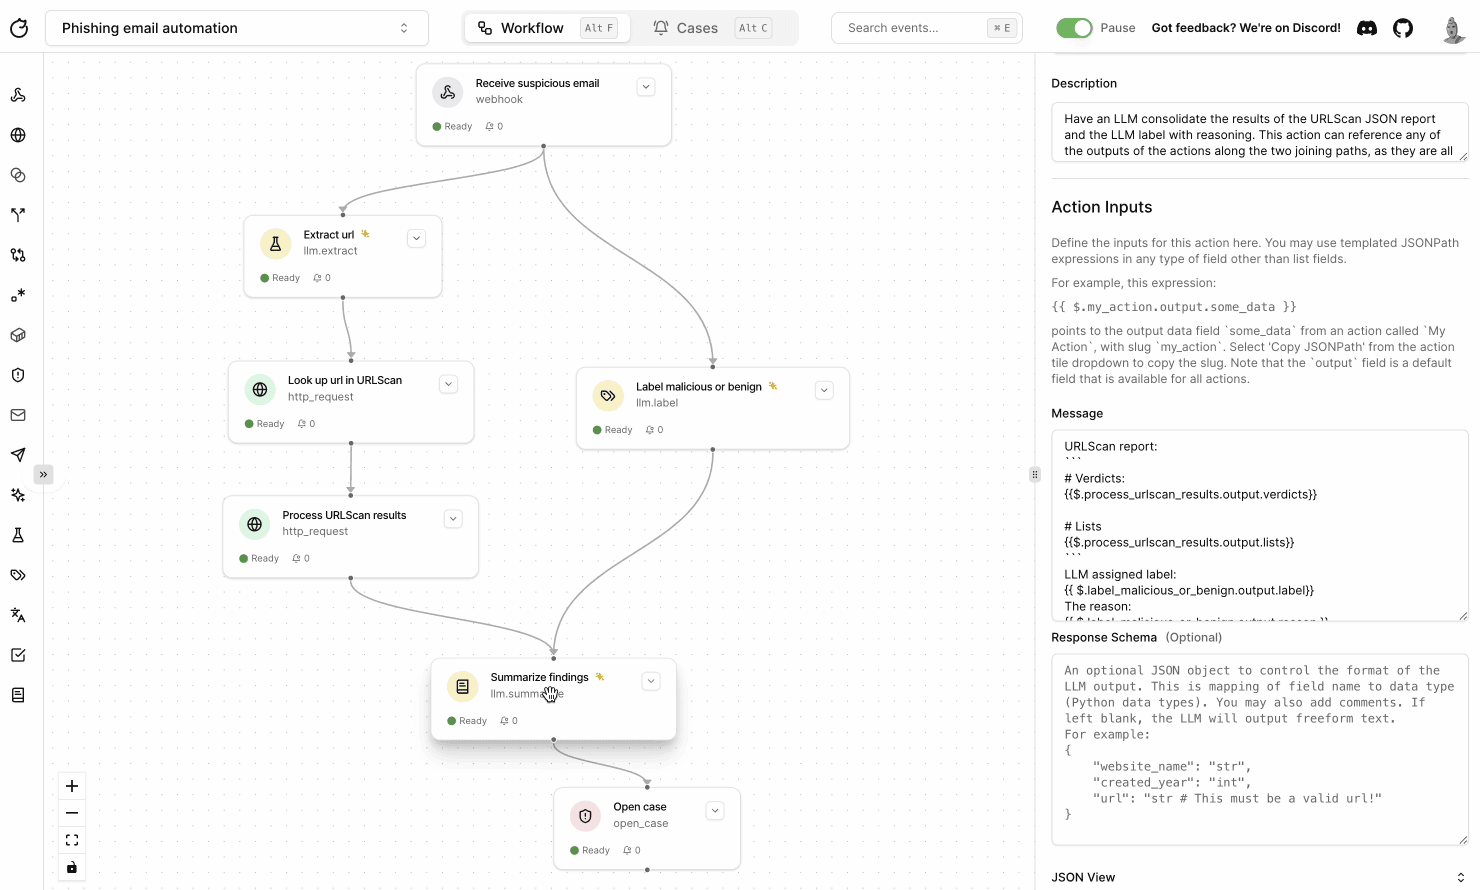Select the branch/condition icon in sidebar
This screenshot has width=1480, height=890.
tap(18, 215)
